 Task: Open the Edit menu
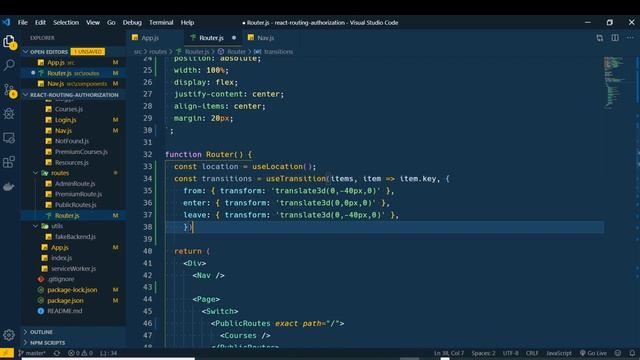click(40, 22)
